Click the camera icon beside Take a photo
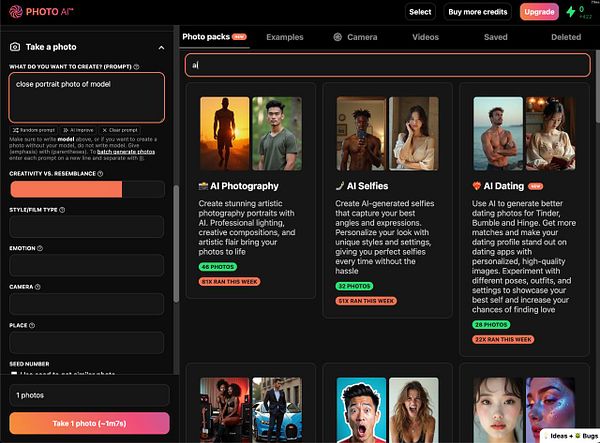This screenshot has width=600, height=443. click(15, 47)
